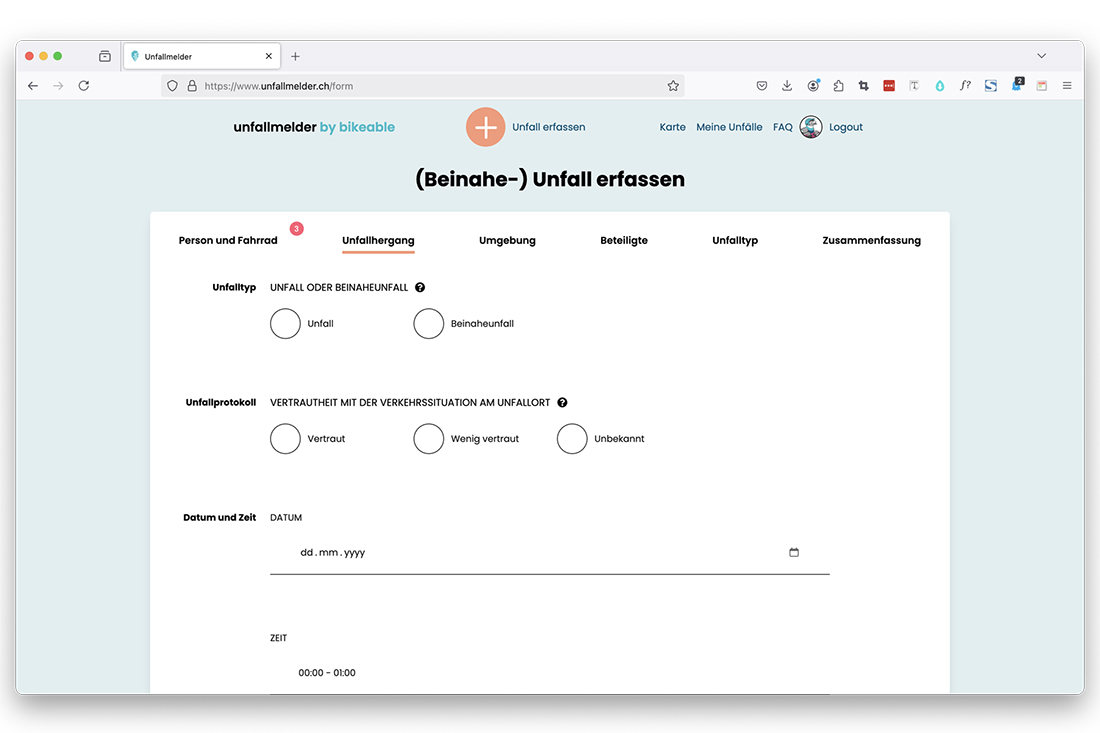Open the Firefox hamburger menu
Viewport: 1100px width, 733px height.
pos(1067,86)
